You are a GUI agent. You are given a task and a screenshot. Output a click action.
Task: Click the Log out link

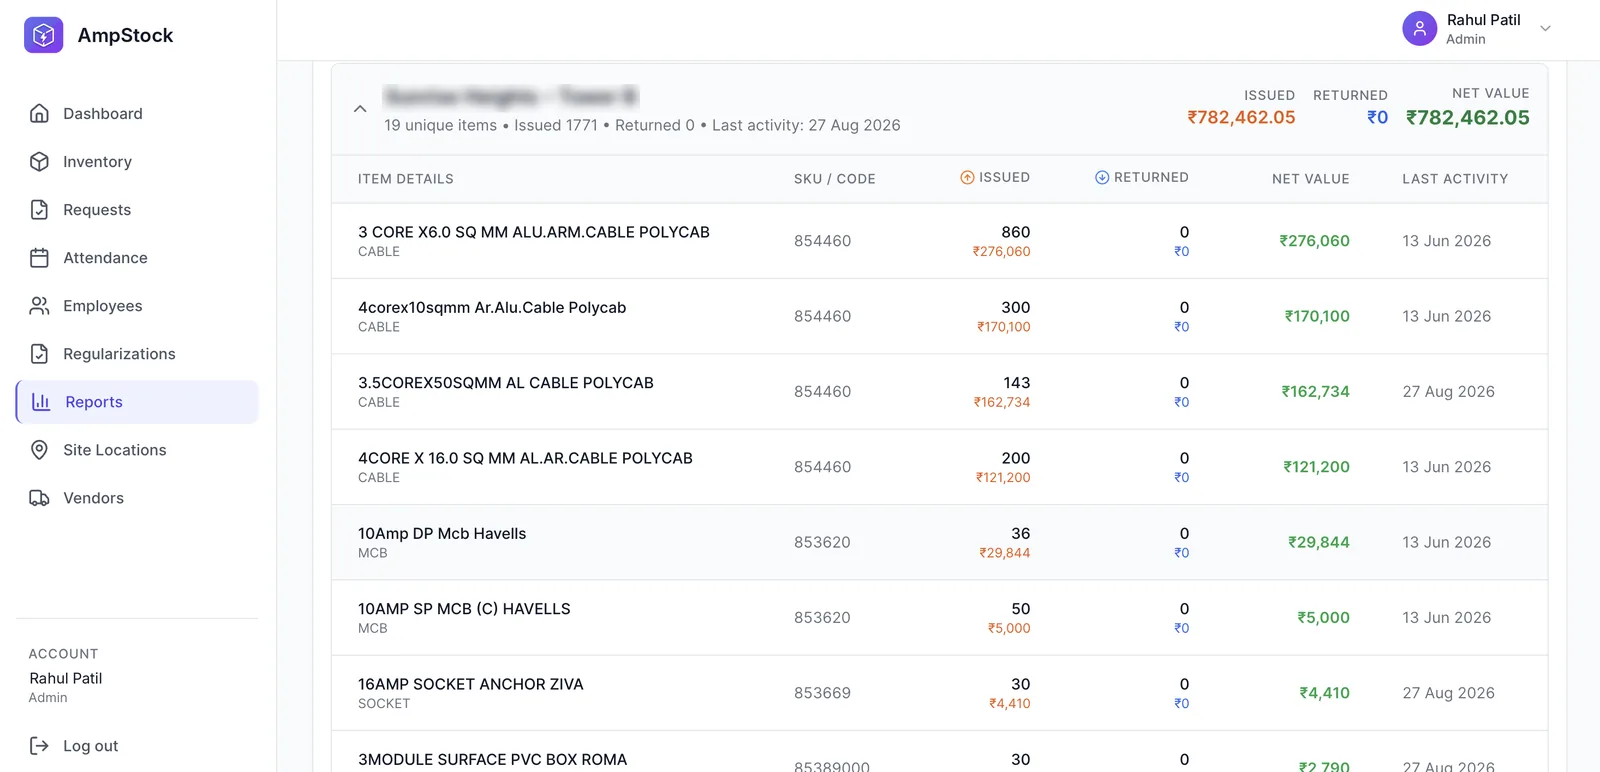[x=90, y=746]
